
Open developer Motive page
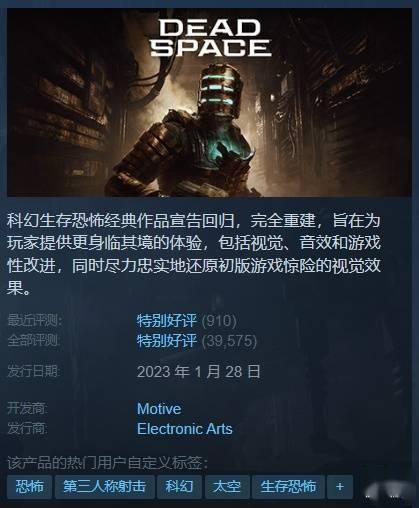(x=159, y=409)
